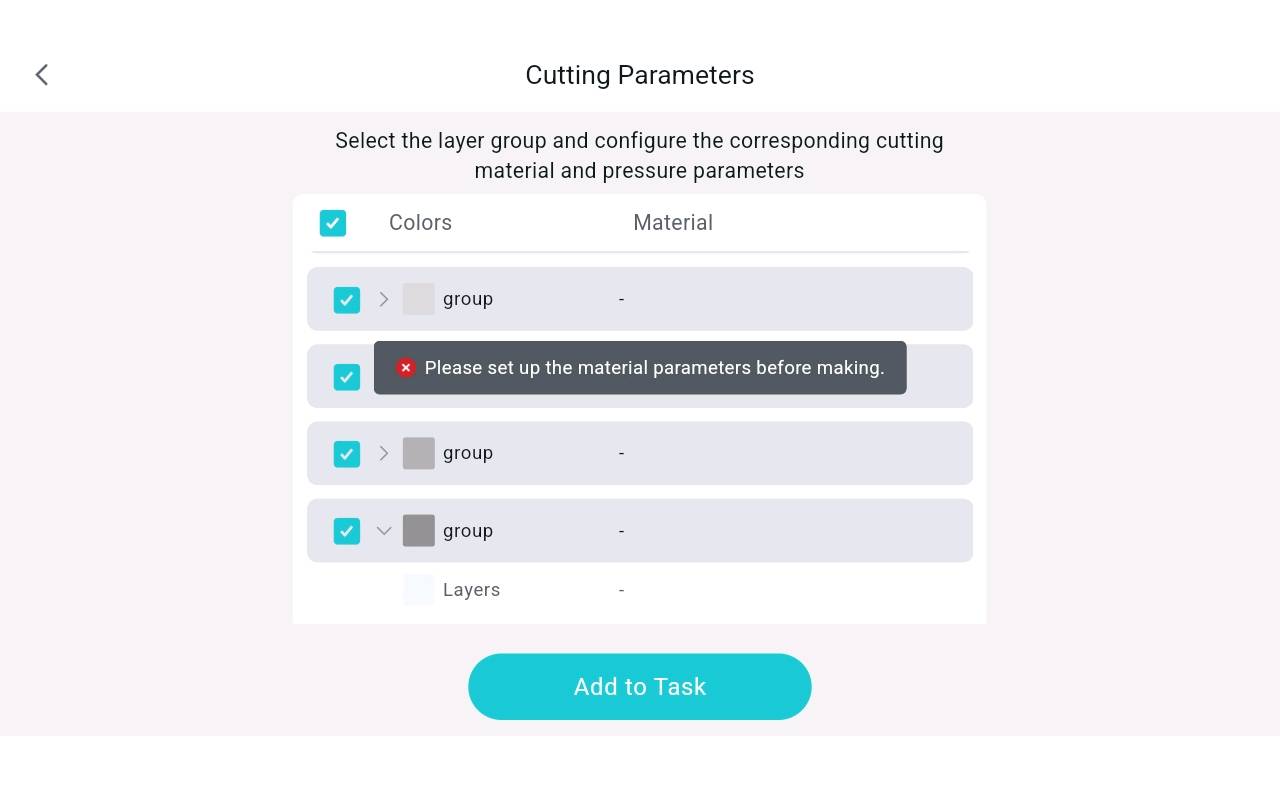Click the red error icon in the toast
The height and width of the screenshot is (800, 1280).
pos(405,368)
